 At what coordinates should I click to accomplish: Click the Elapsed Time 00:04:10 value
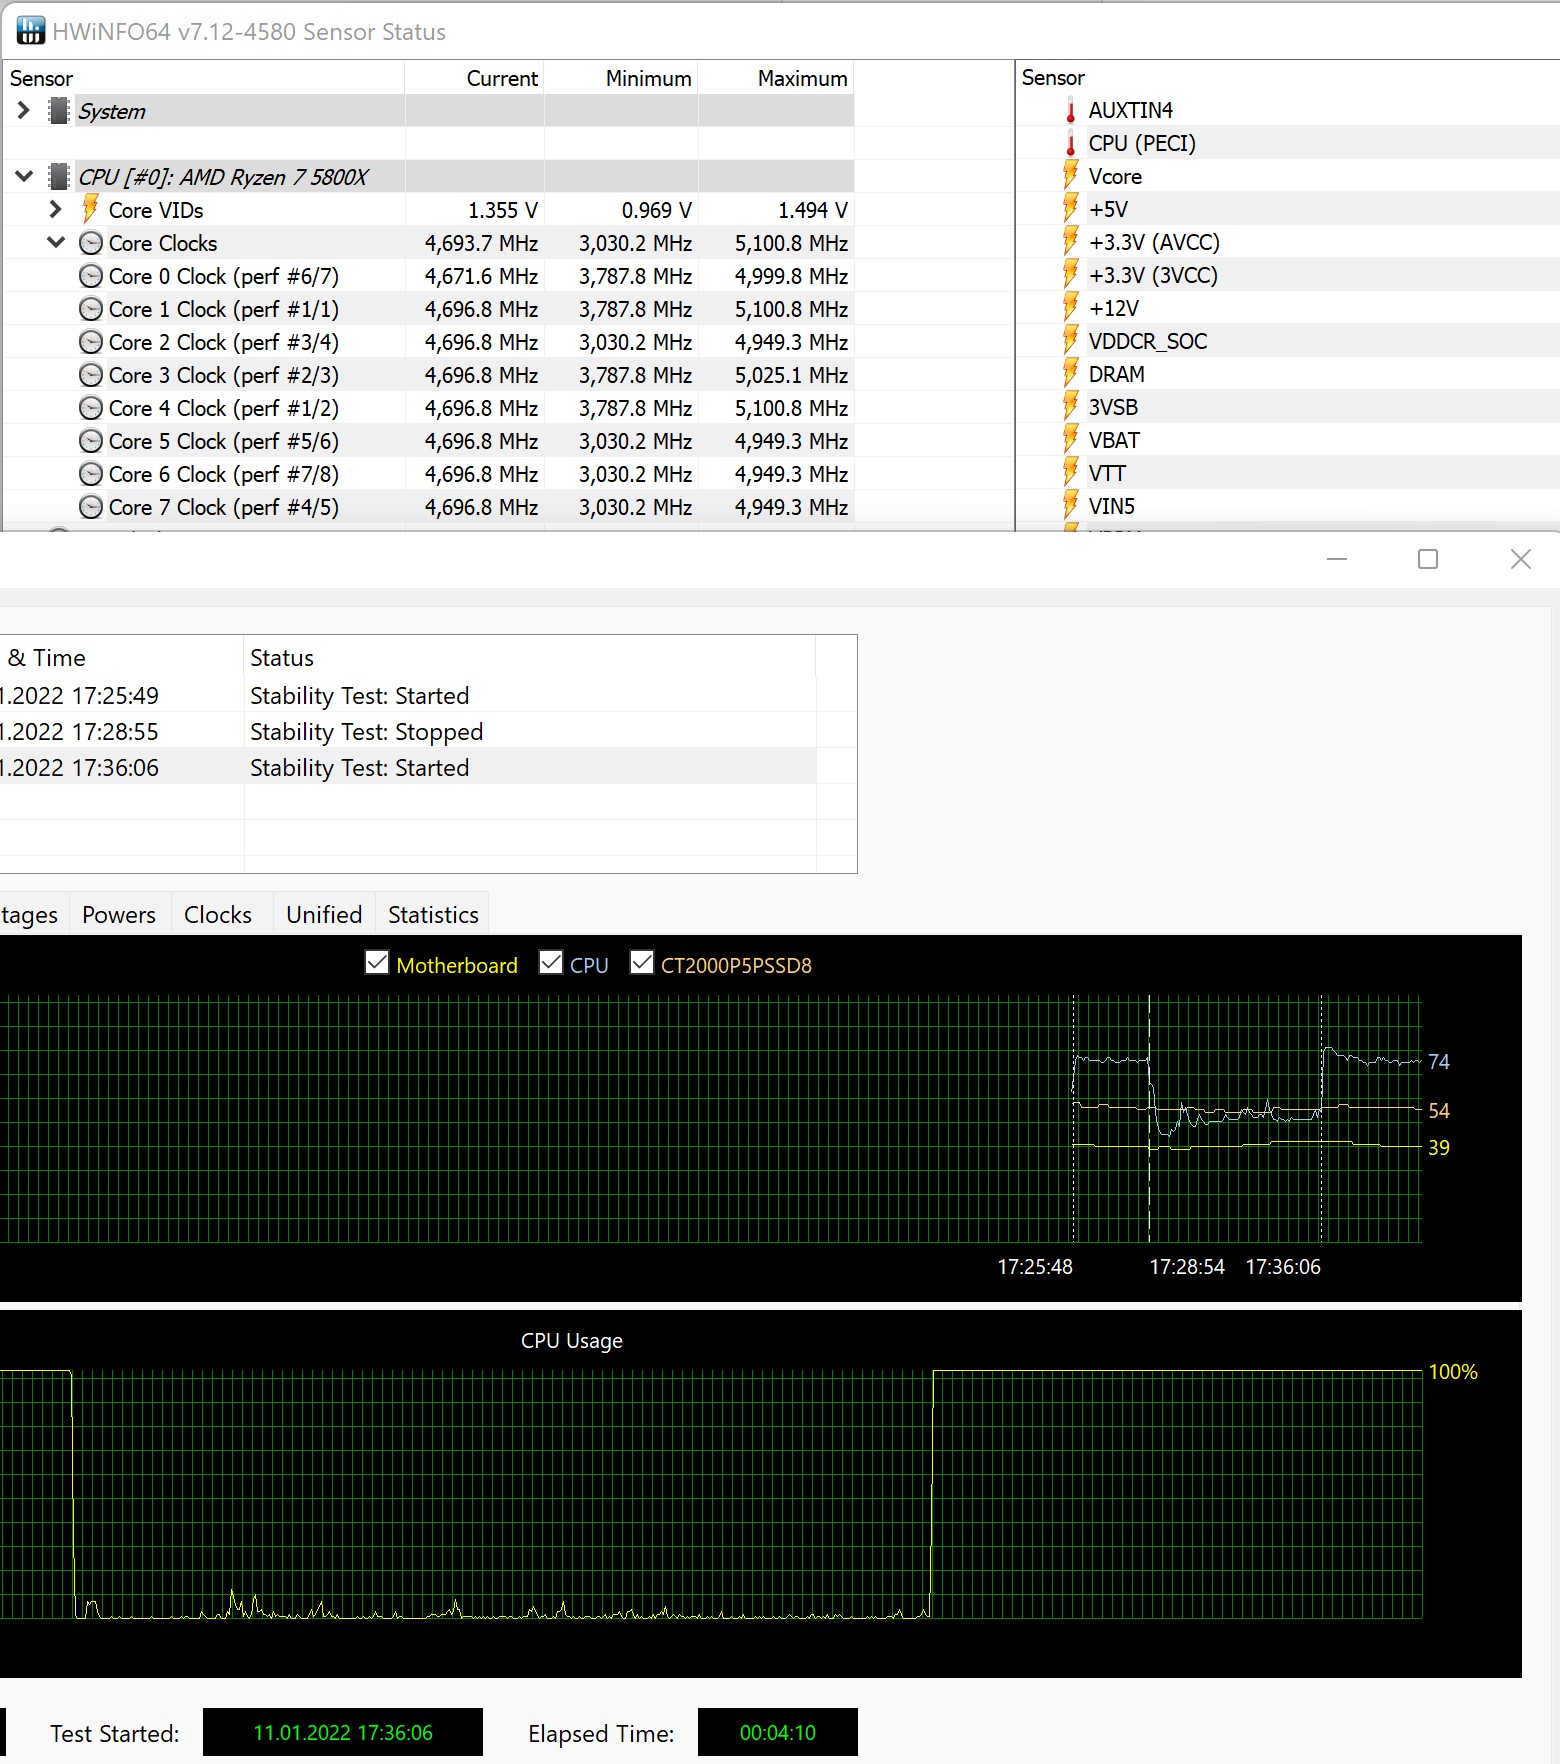(778, 1732)
